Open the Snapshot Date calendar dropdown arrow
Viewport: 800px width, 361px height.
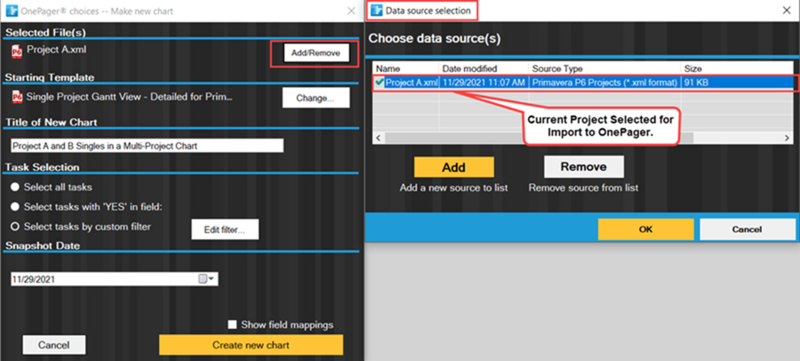(212, 279)
